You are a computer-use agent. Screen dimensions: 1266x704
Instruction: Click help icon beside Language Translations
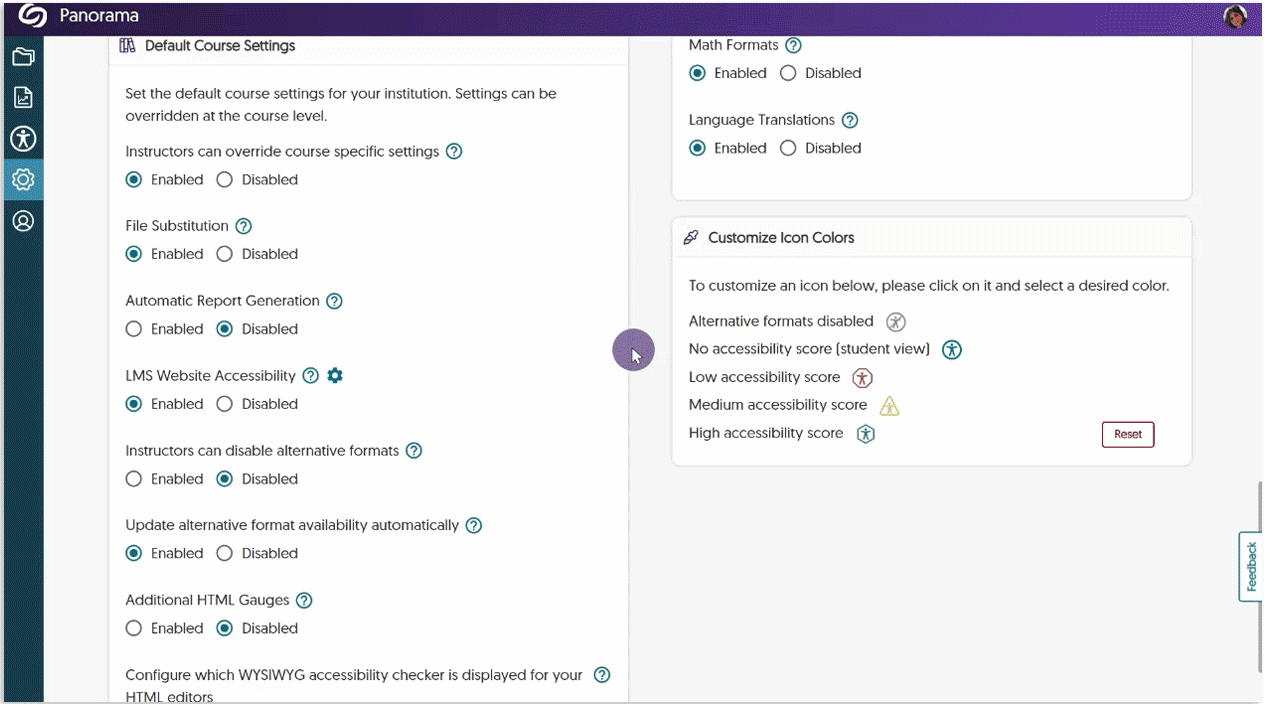850,120
